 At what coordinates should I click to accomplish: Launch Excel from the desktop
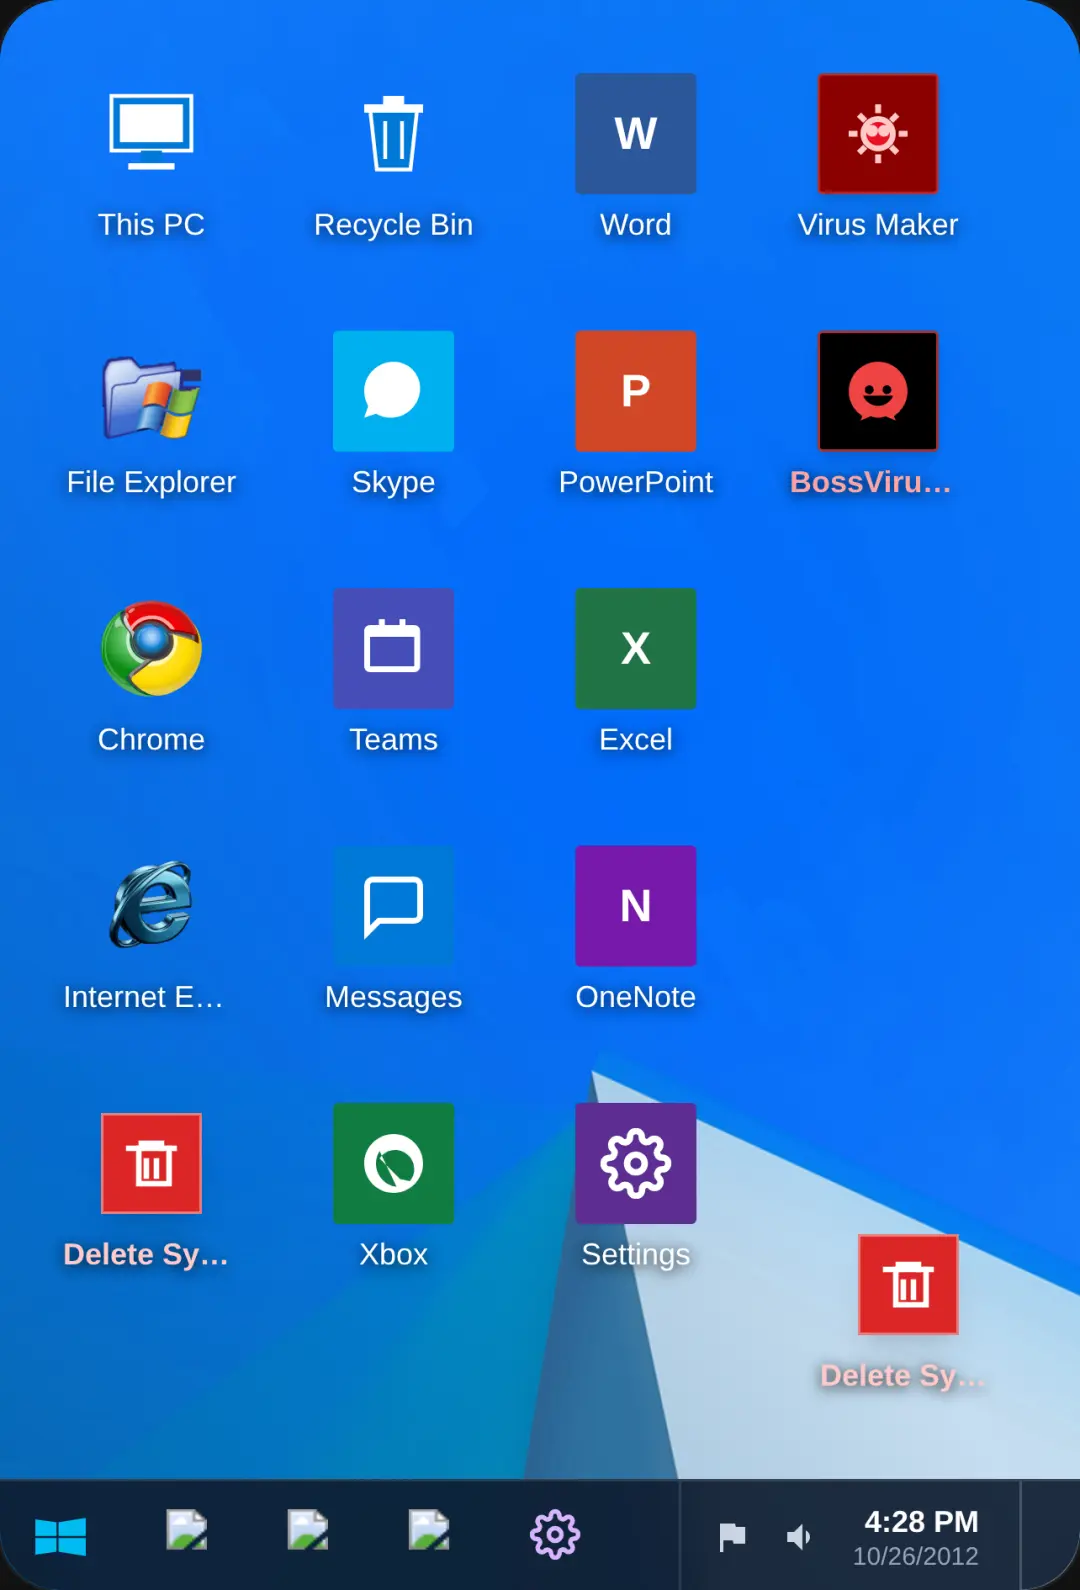pyautogui.click(x=635, y=648)
